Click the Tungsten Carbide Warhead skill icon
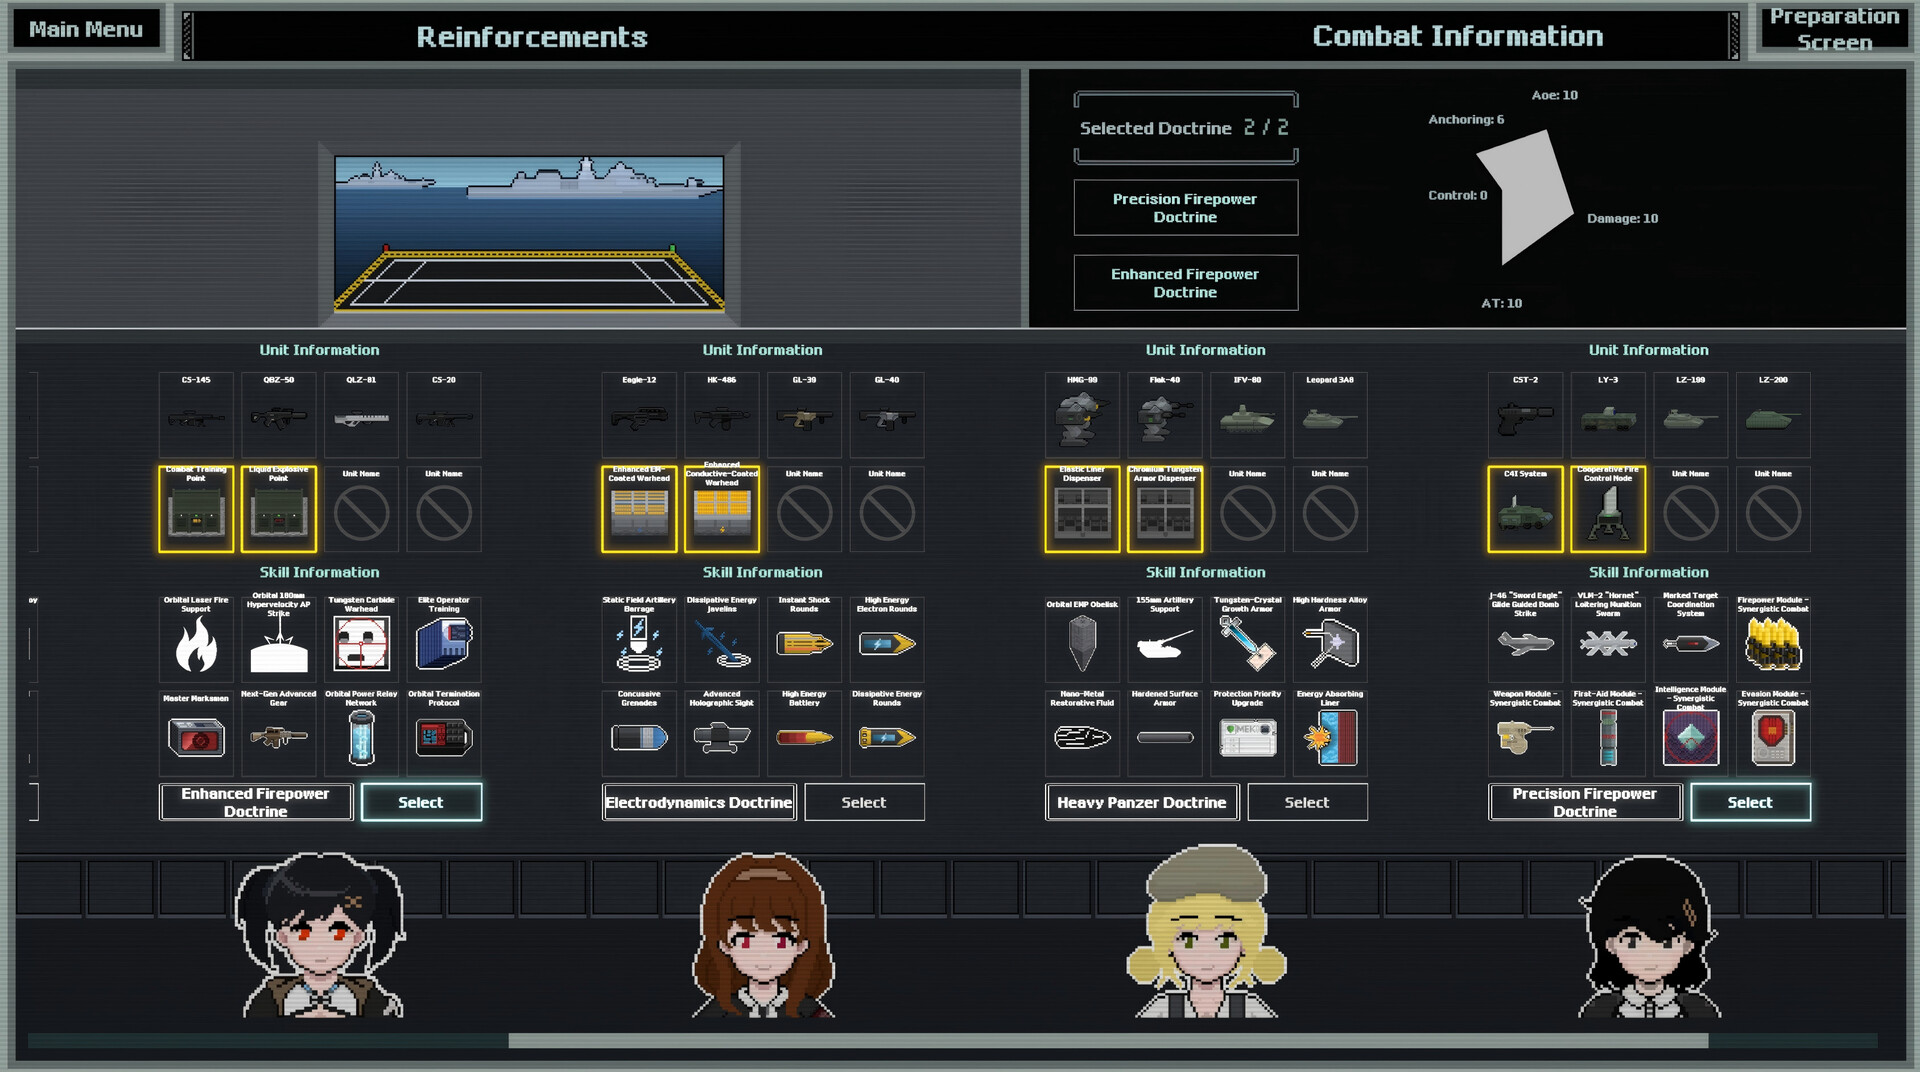The image size is (1920, 1072). pyautogui.click(x=361, y=640)
